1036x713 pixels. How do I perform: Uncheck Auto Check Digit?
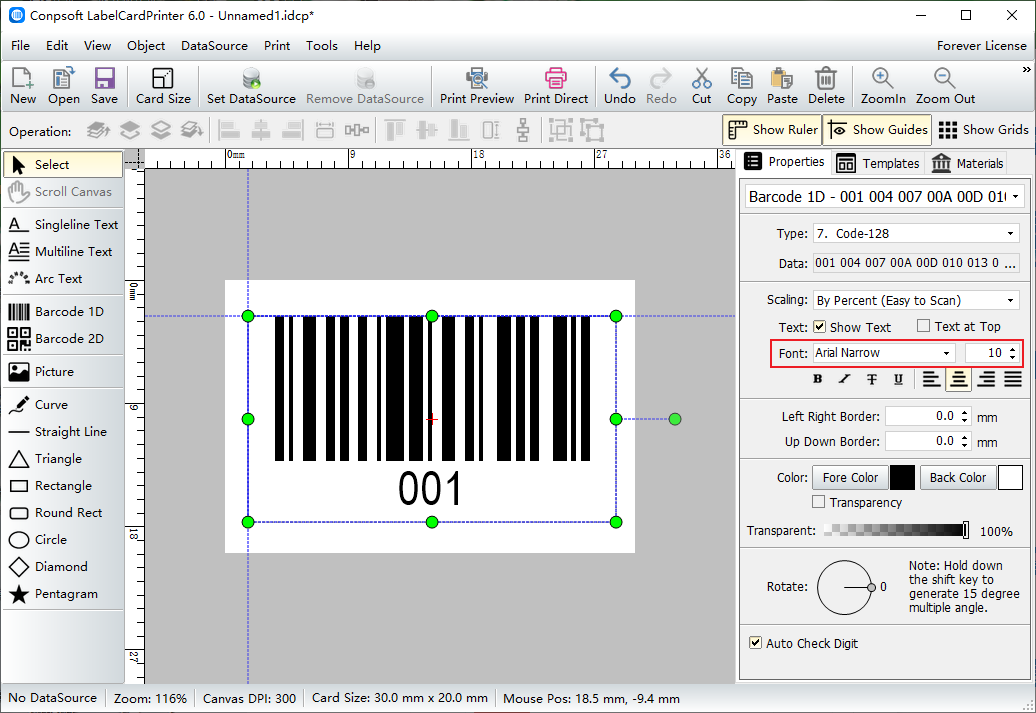tap(755, 642)
